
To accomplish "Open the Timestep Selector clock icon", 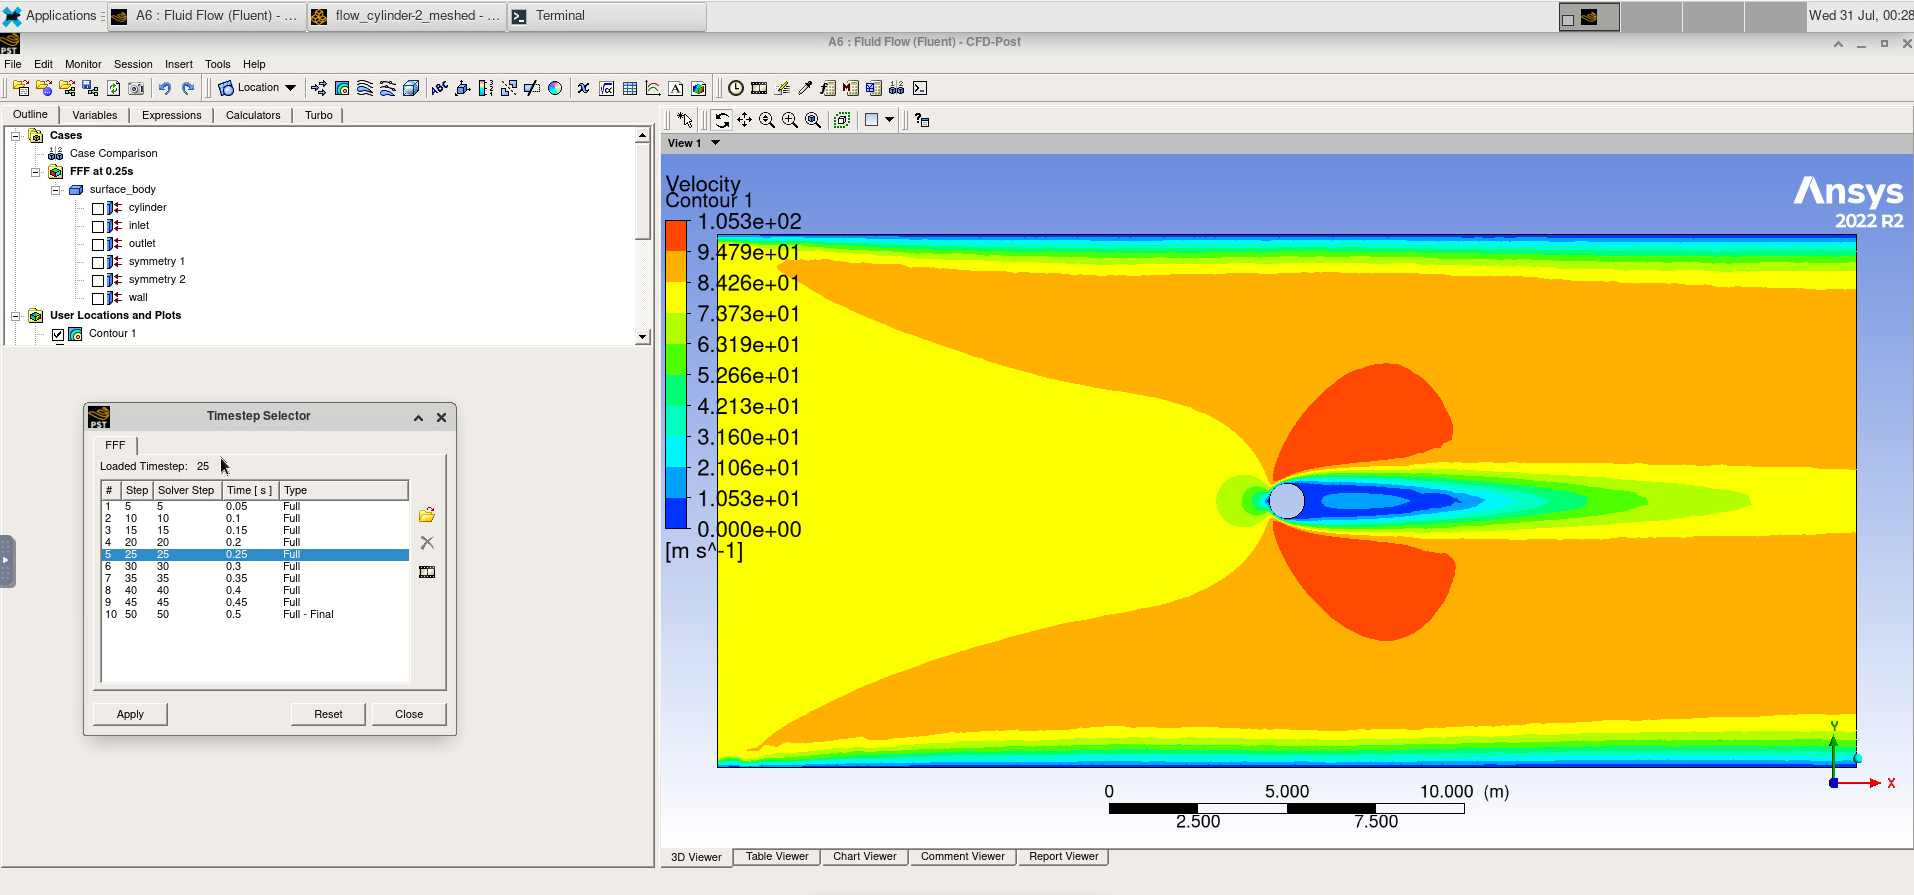I will click(x=736, y=88).
